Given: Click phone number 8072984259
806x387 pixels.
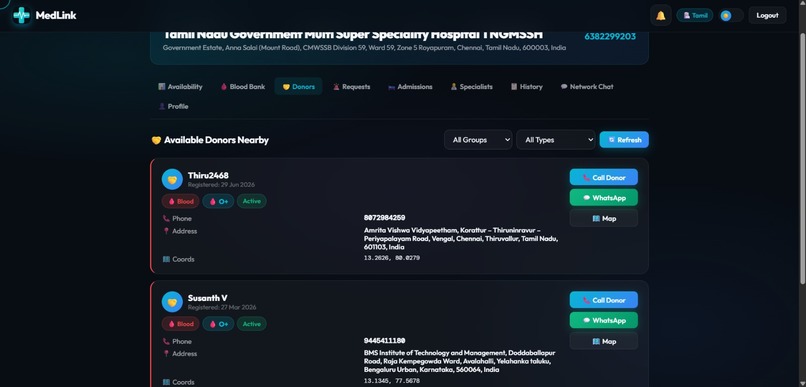Looking at the screenshot, I should [x=384, y=218].
